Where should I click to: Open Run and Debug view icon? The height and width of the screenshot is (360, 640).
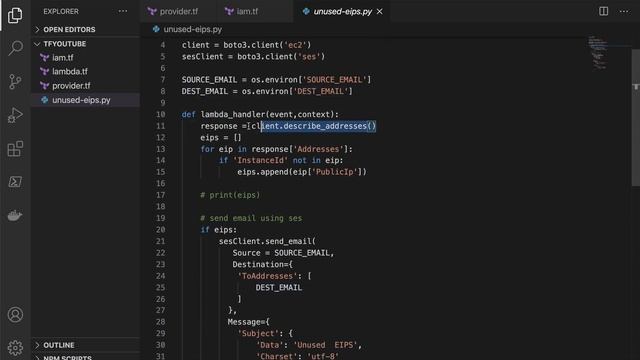tap(15, 115)
